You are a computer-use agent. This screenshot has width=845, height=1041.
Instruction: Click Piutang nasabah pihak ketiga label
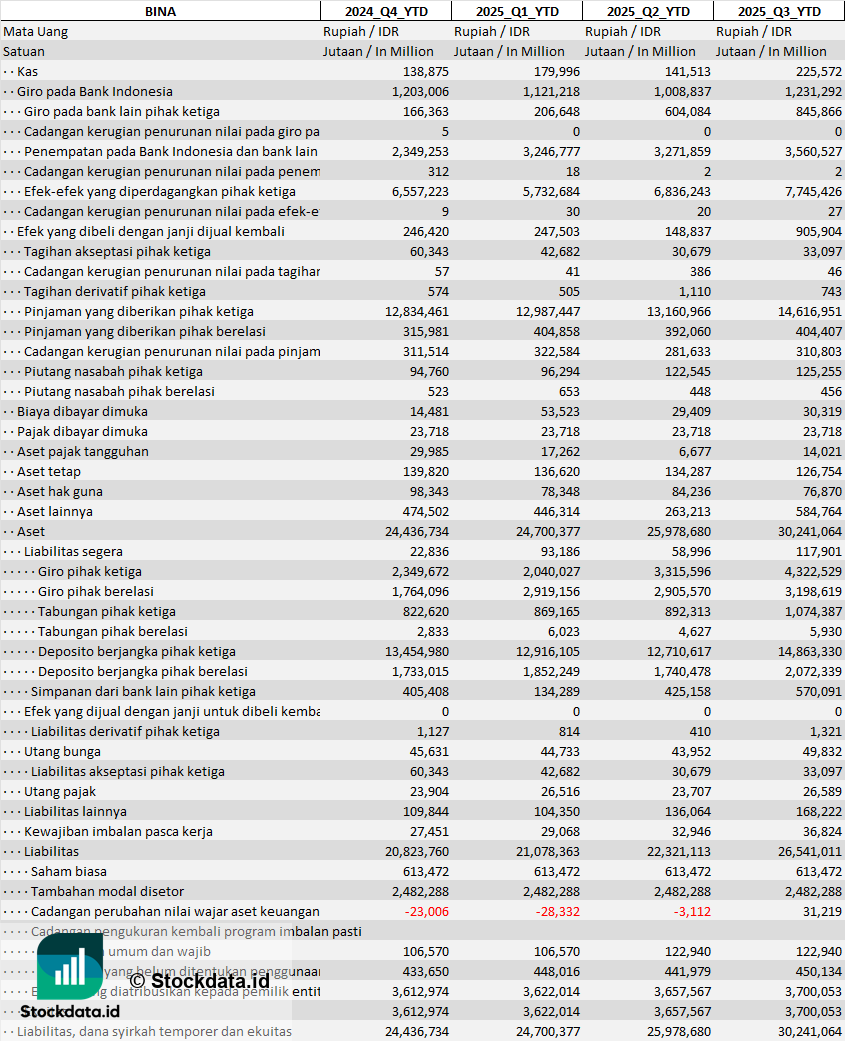click(114, 372)
